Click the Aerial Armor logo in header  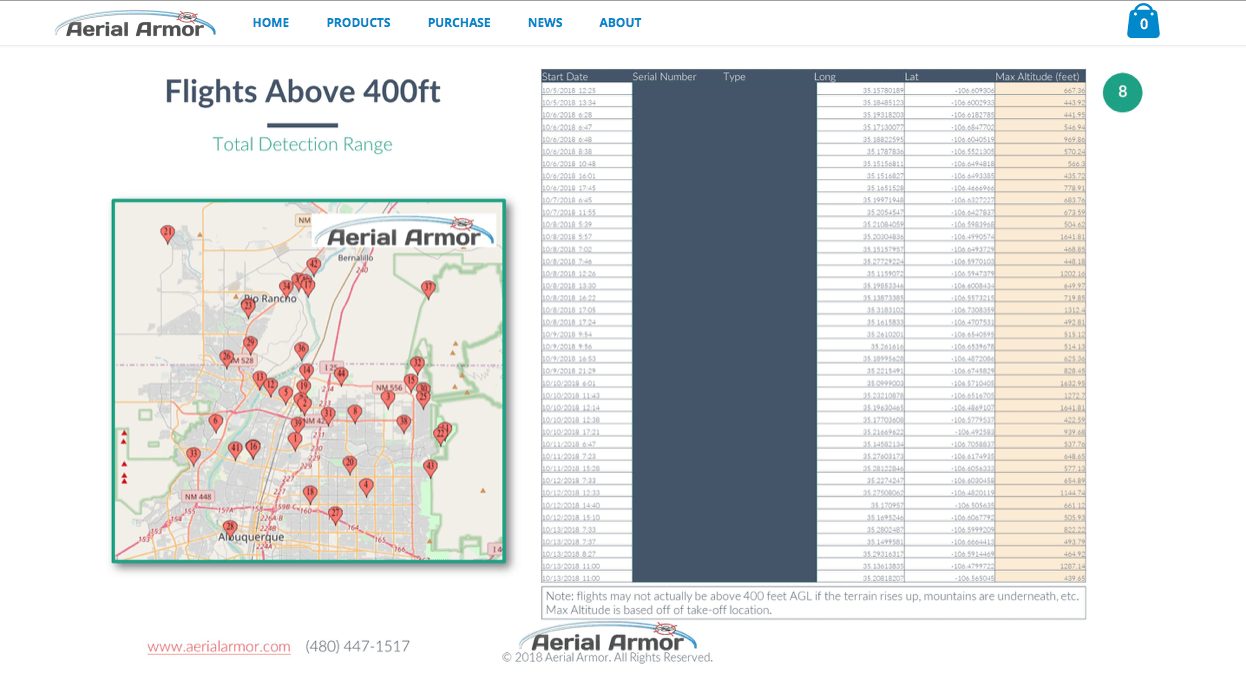135,24
